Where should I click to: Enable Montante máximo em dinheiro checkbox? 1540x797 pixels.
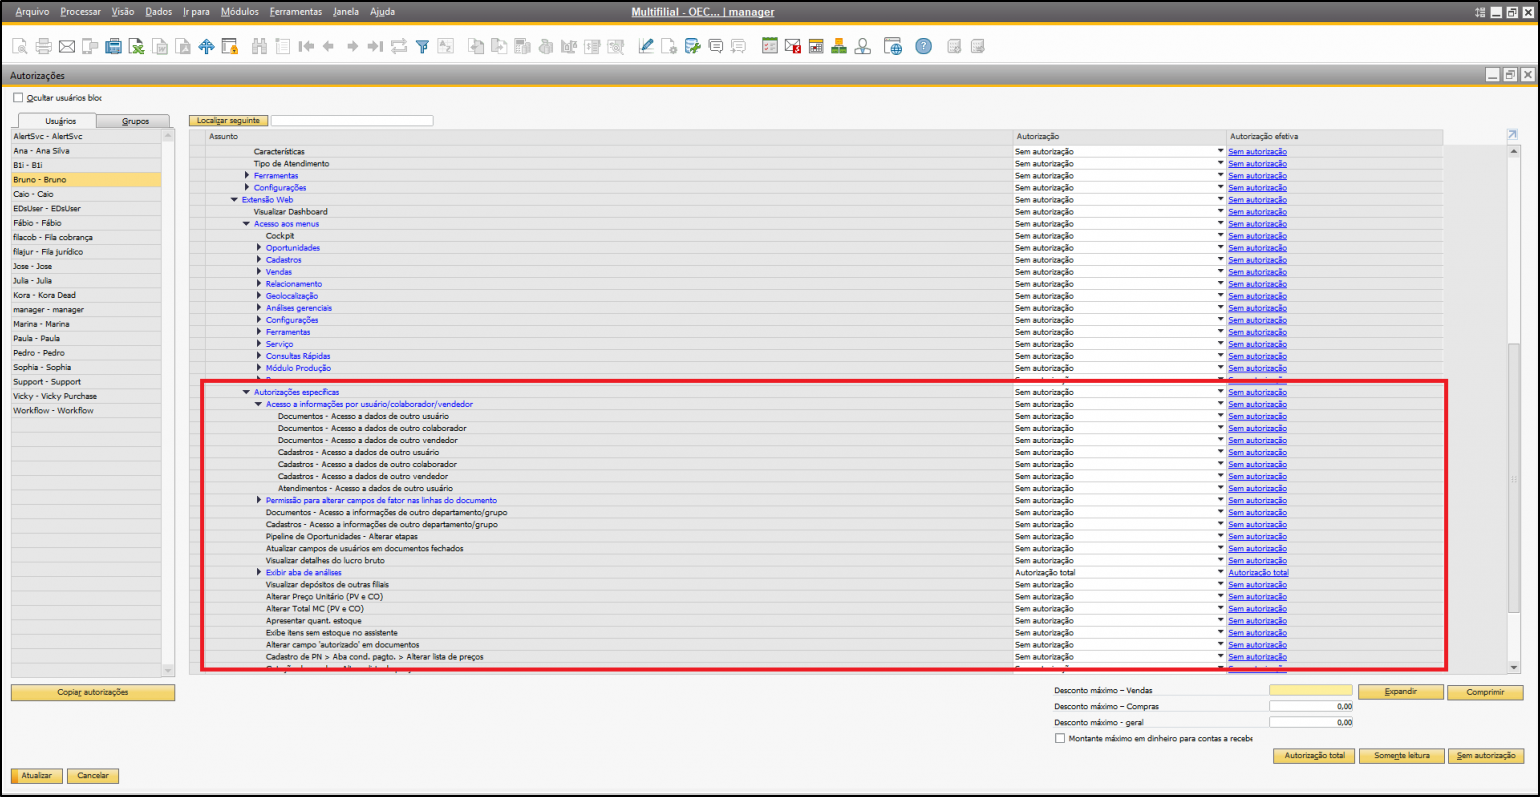pos(1060,738)
